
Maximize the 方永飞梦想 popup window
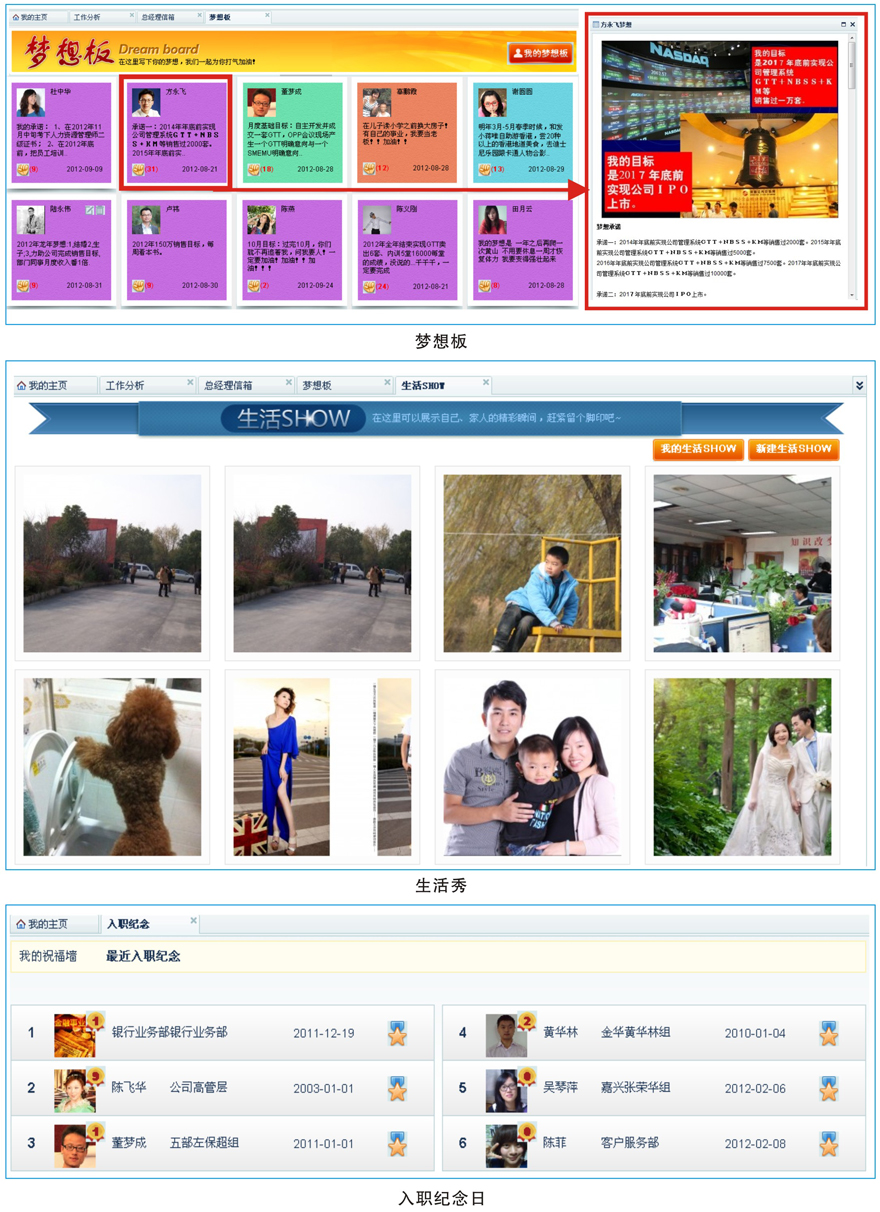(x=843, y=24)
